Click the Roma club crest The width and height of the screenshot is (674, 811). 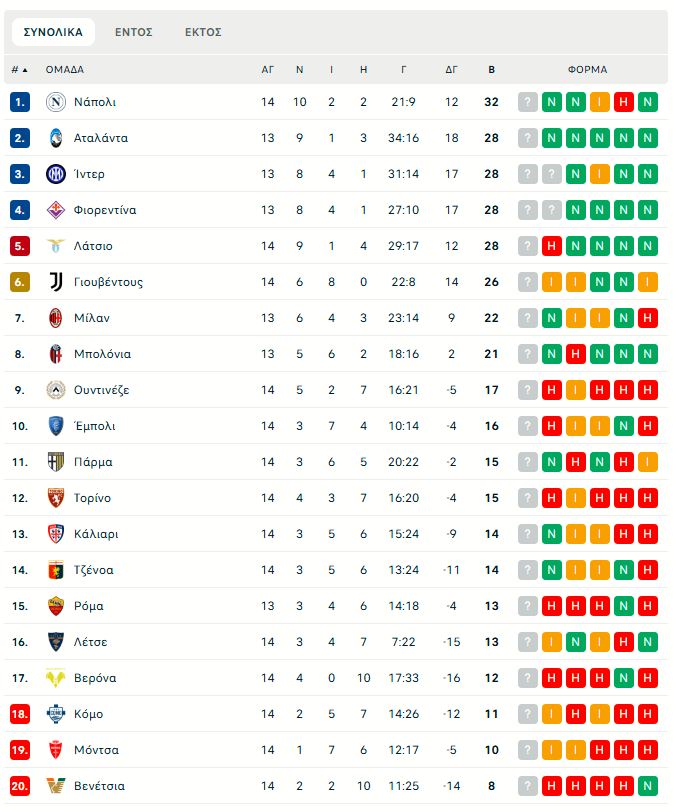tap(56, 606)
